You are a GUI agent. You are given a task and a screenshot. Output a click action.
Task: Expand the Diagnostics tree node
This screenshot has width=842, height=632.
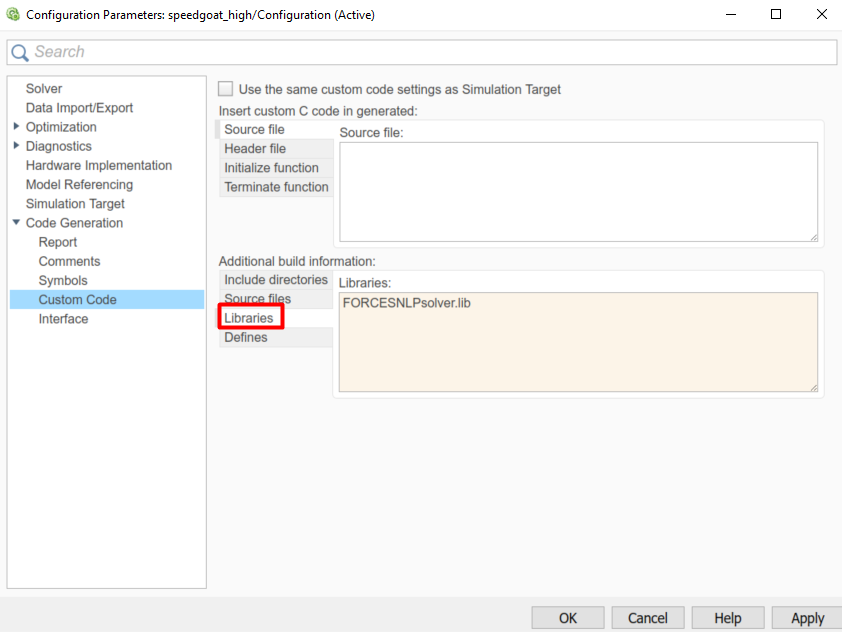16,146
